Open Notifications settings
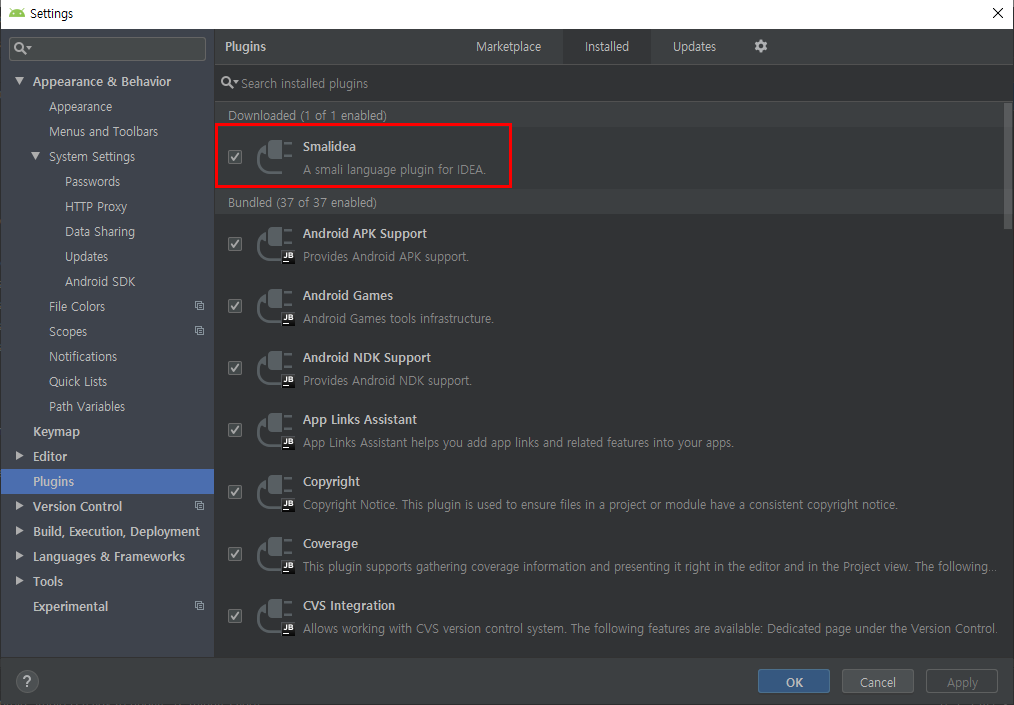Image resolution: width=1014 pixels, height=705 pixels. pyautogui.click(x=83, y=356)
